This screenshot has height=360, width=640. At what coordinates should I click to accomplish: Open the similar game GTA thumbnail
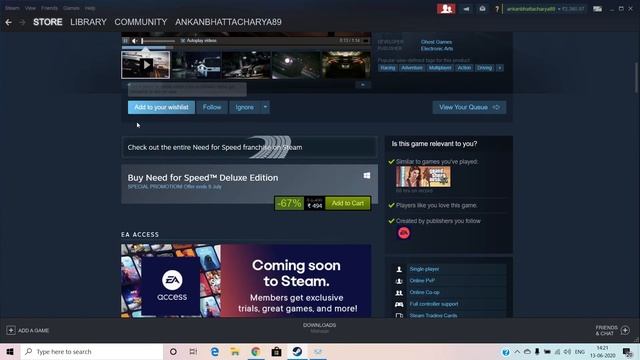[423, 177]
